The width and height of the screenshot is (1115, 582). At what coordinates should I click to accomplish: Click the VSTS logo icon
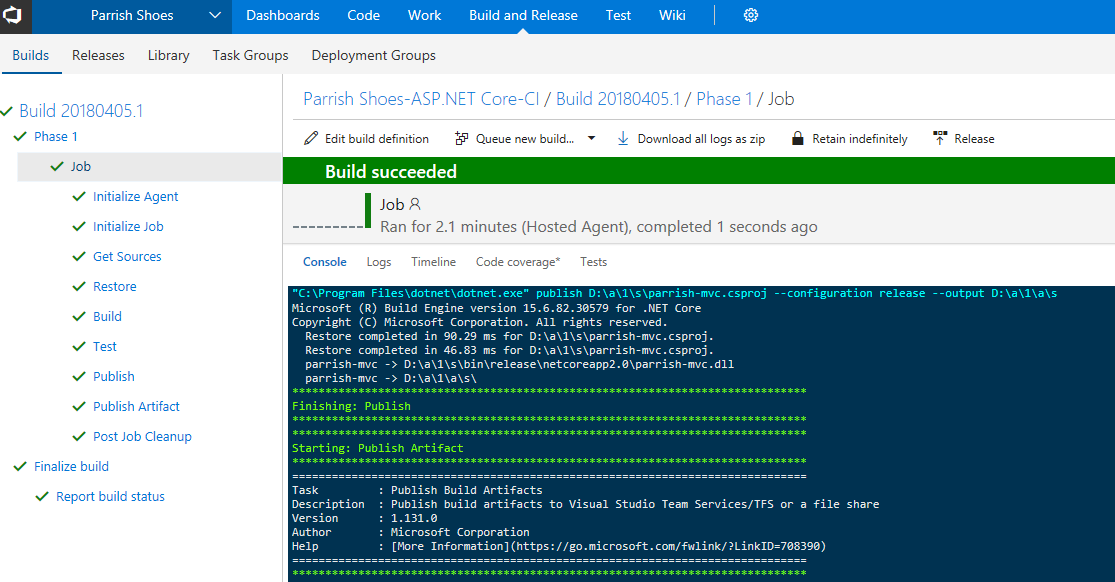coord(16,15)
